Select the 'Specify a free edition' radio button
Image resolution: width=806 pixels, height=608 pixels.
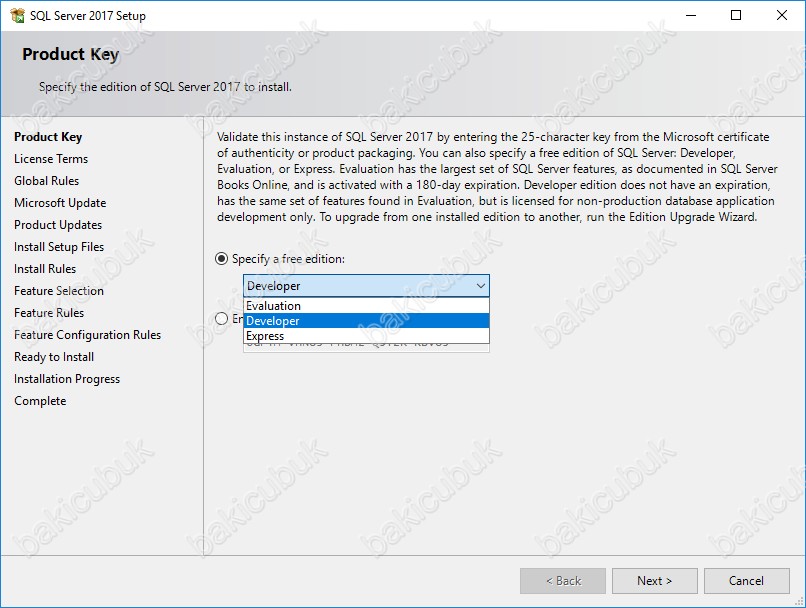coord(222,259)
